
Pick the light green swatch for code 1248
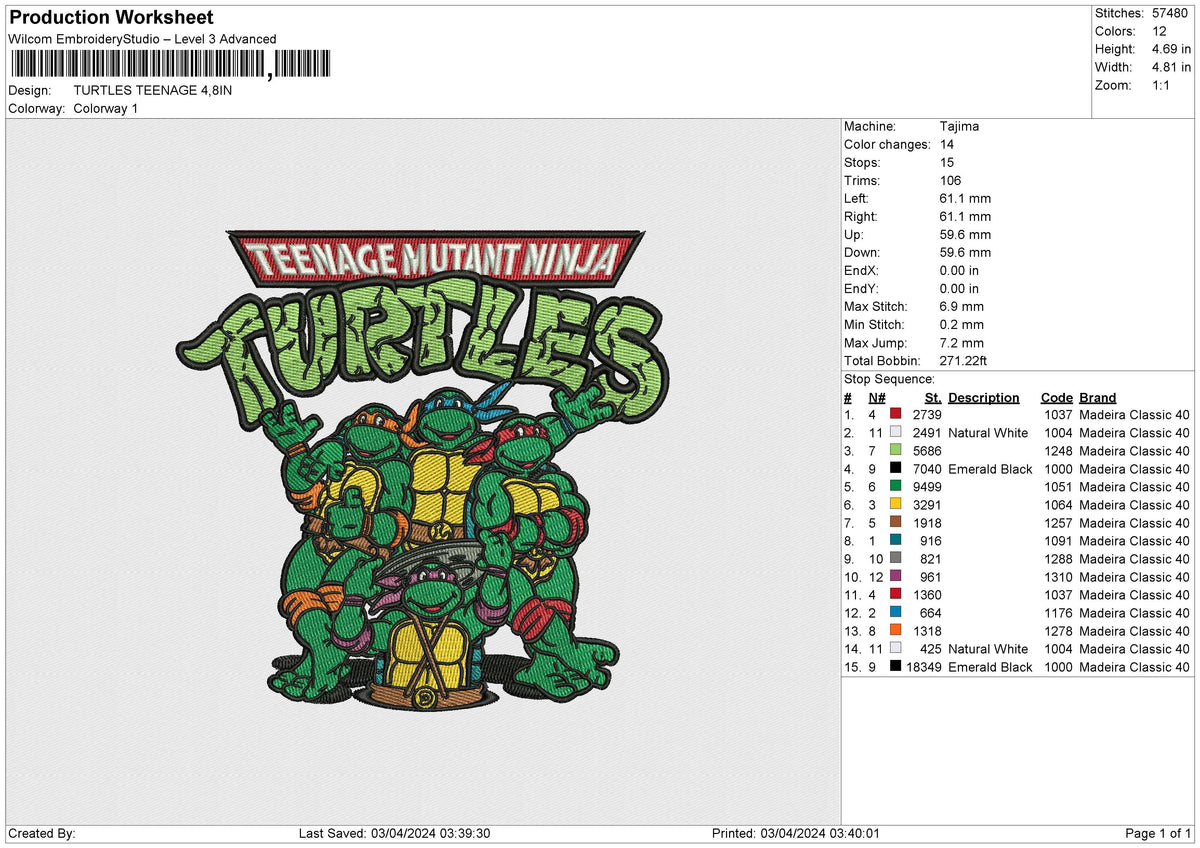tap(896, 450)
